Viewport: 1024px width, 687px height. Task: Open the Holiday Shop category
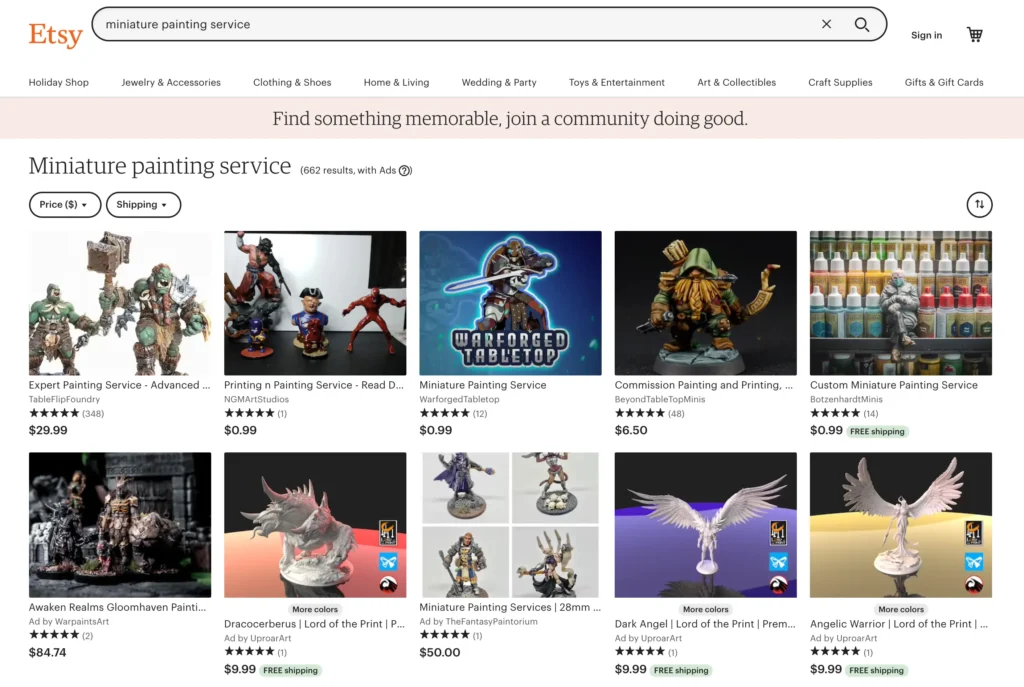[x=59, y=82]
